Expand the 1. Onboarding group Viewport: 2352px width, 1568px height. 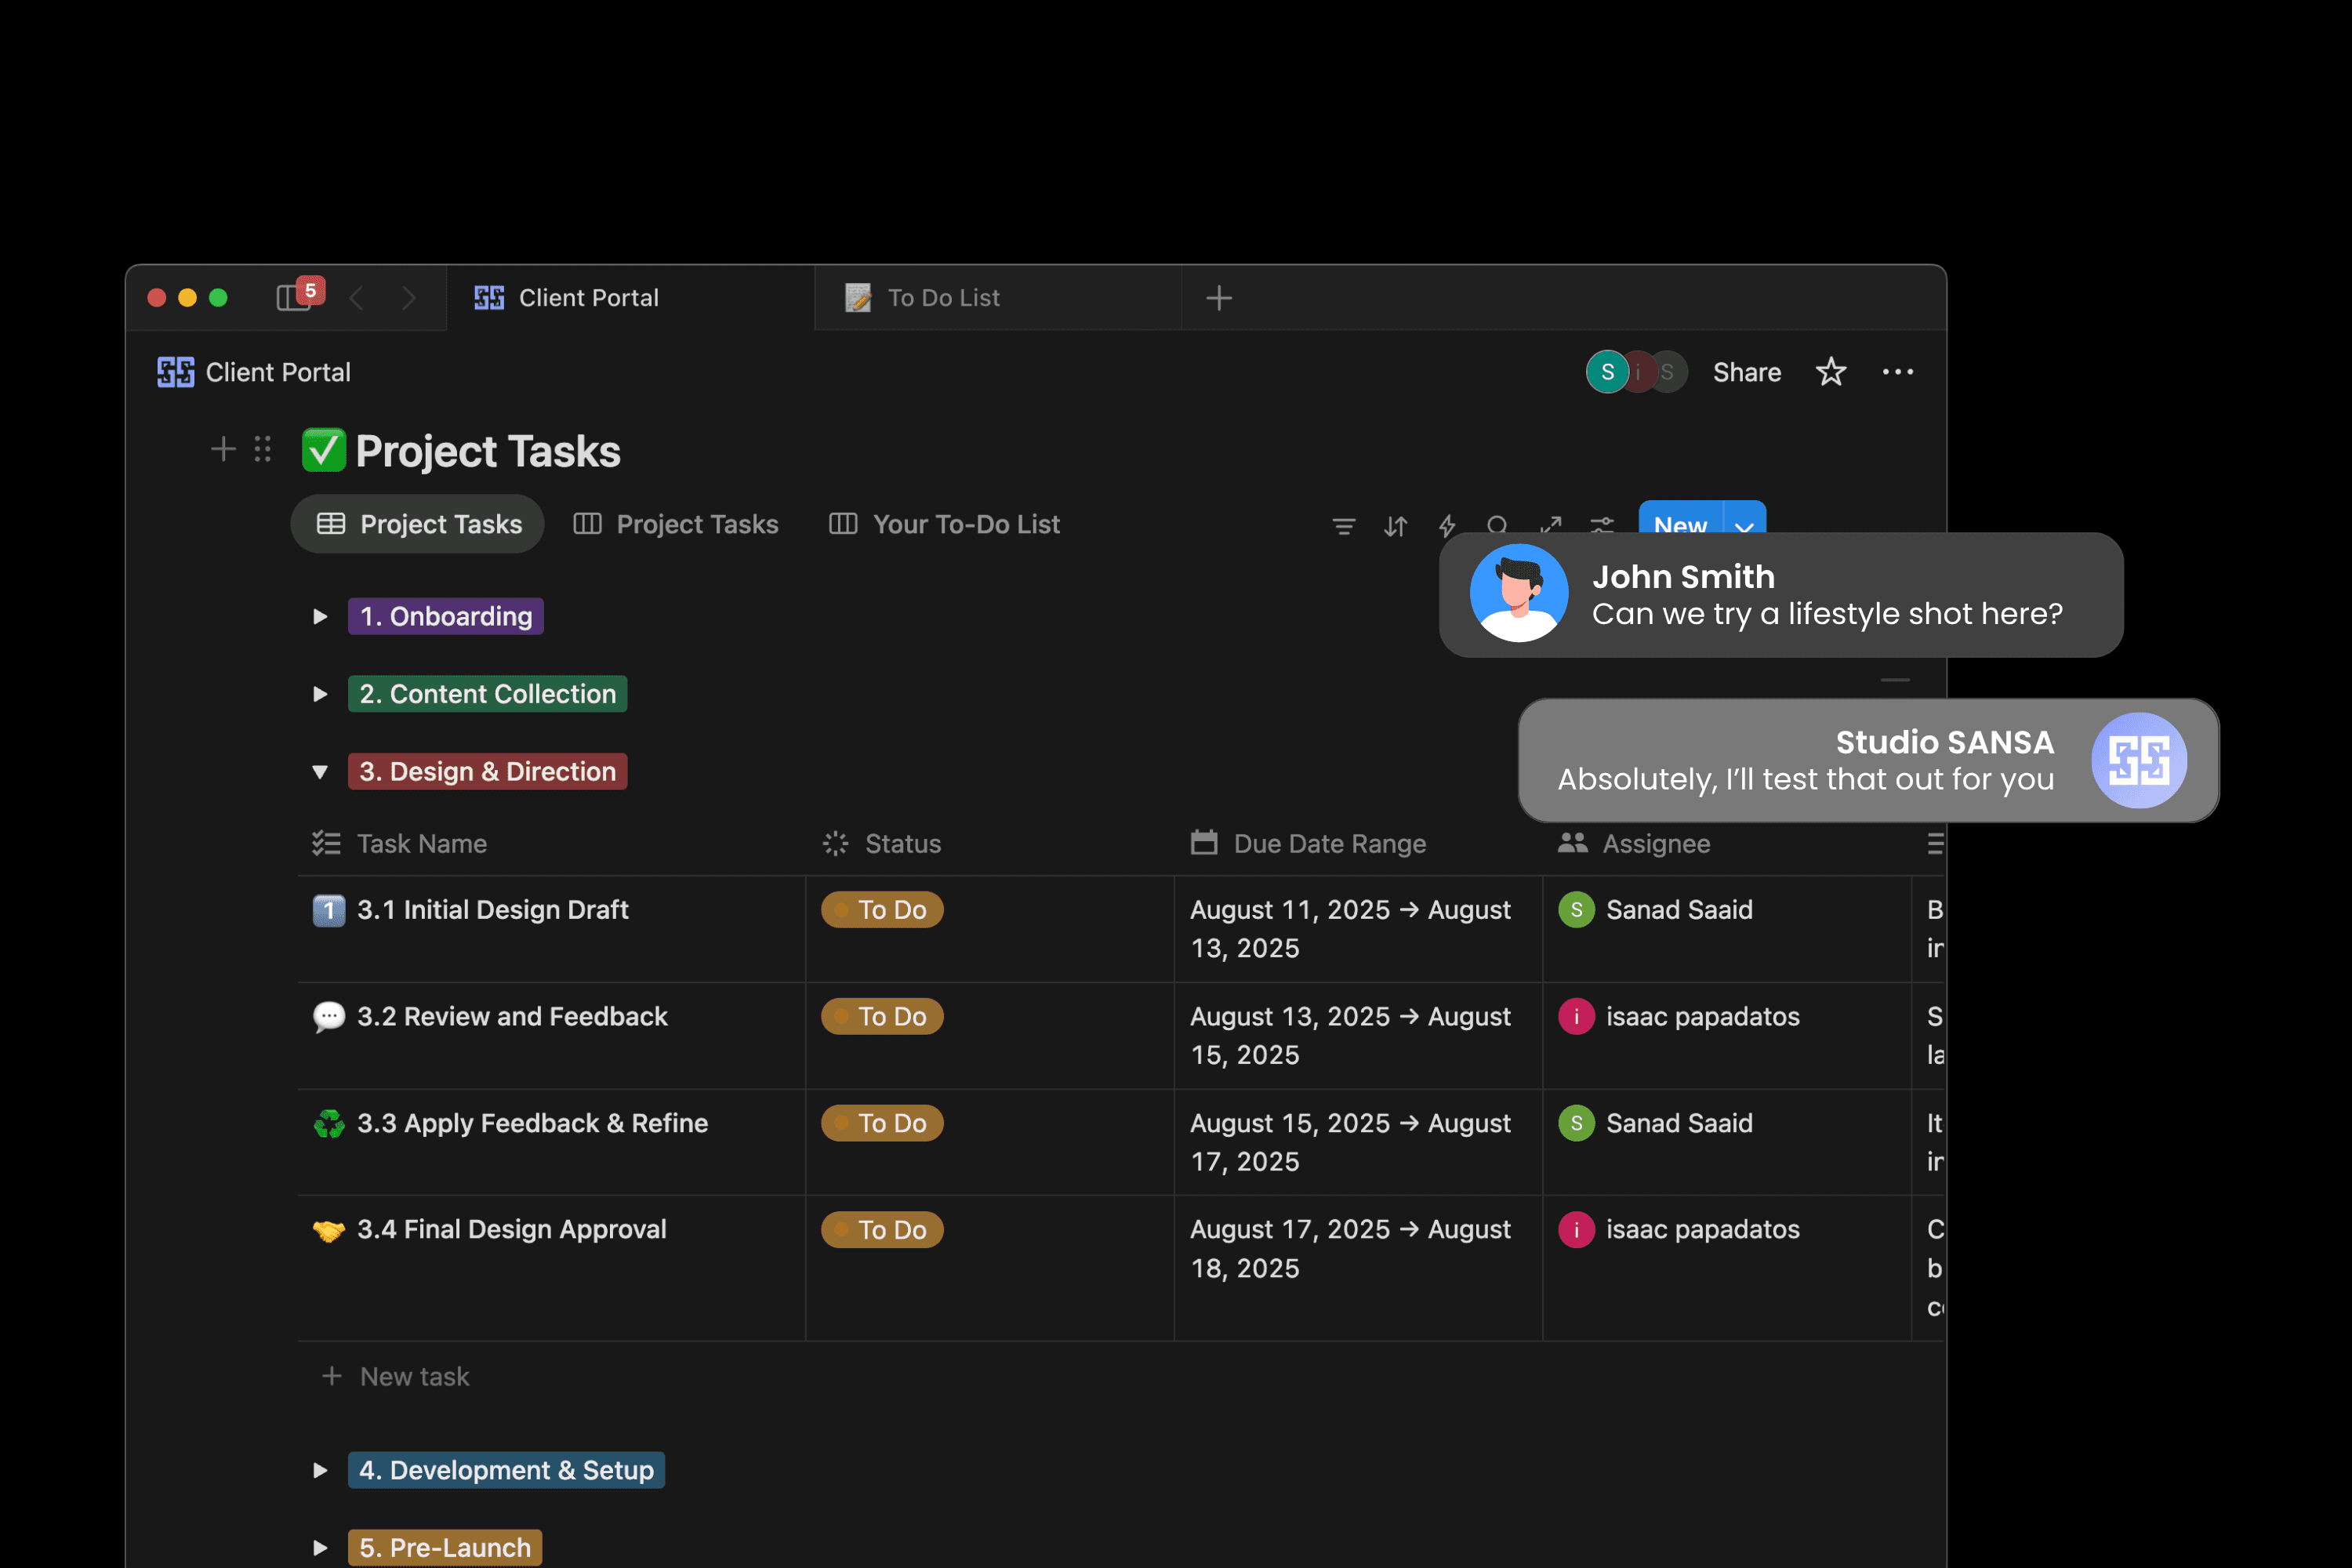[320, 616]
